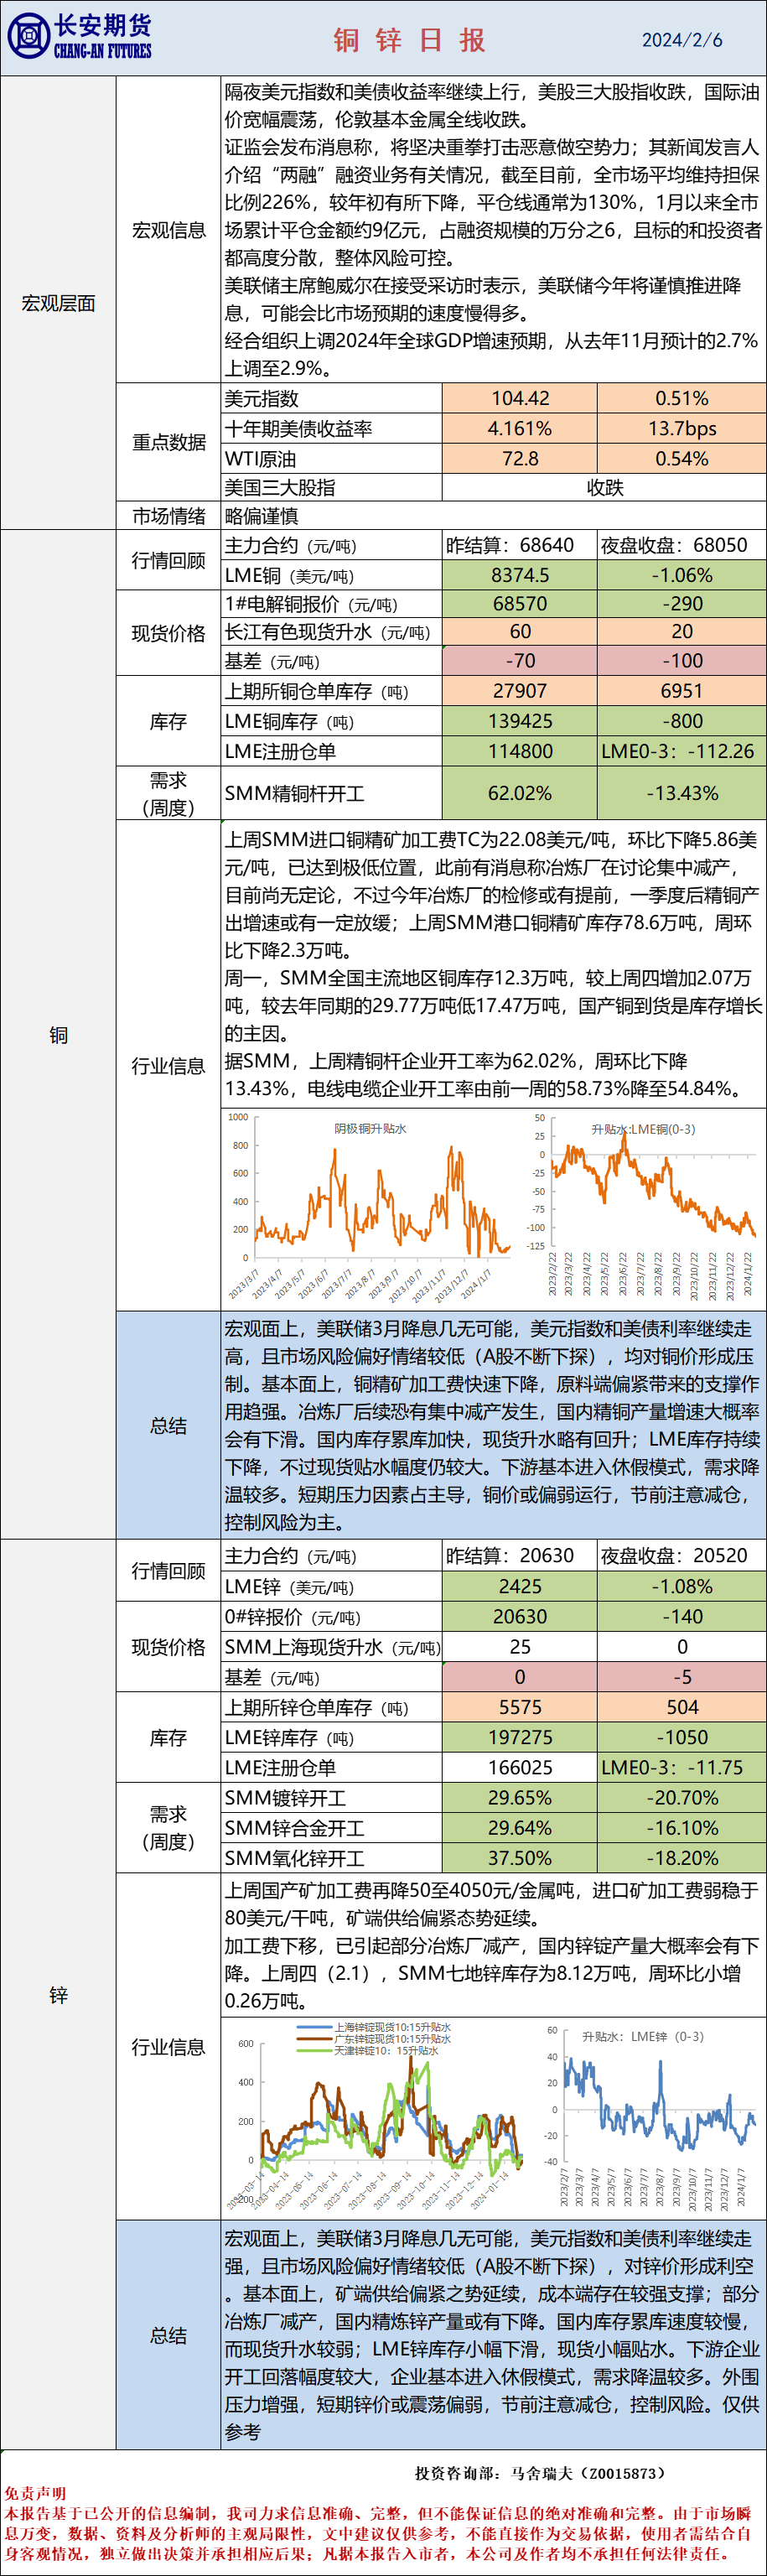Click the 略偏谨慎 sentiment value
Viewport: 767px width, 2576px height.
point(261,516)
